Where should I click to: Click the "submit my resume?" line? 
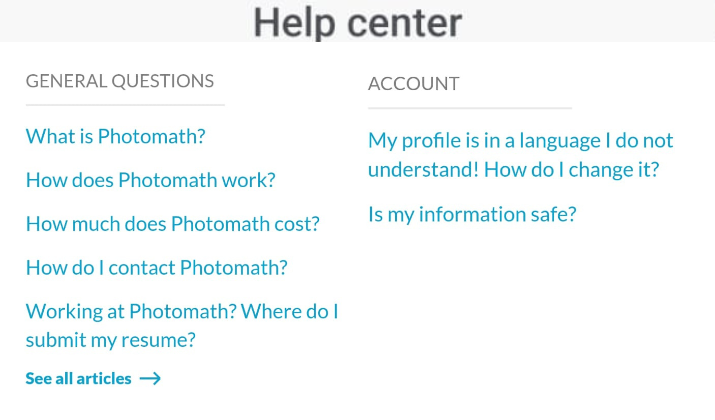110,340
